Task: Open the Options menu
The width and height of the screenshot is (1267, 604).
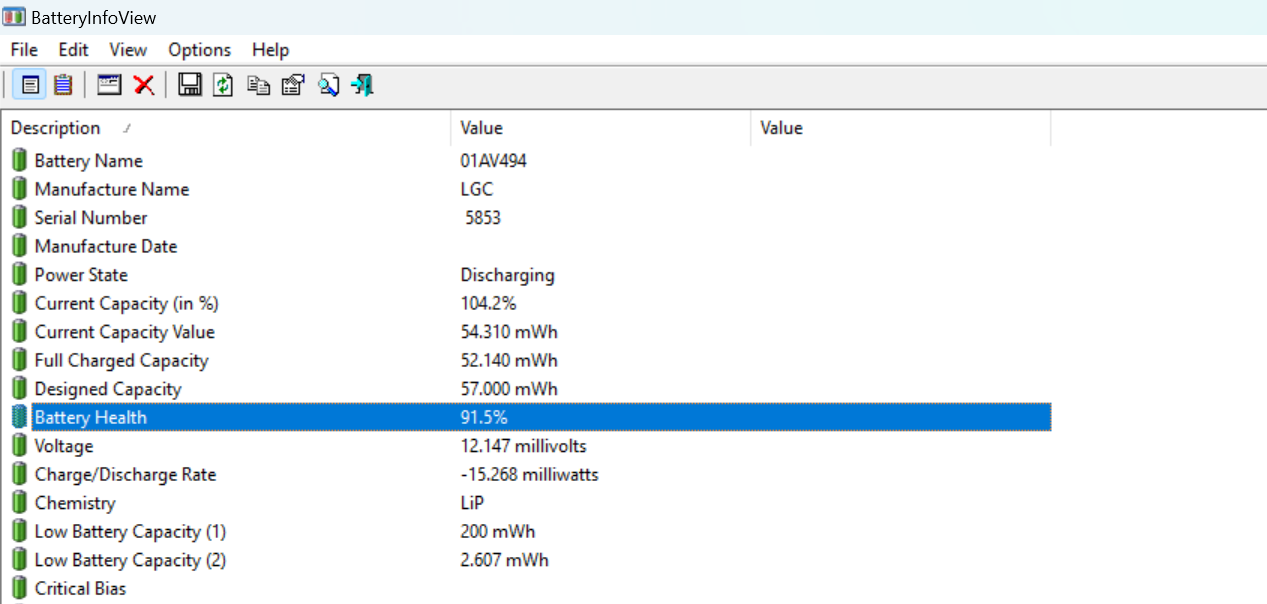Action: coord(200,50)
